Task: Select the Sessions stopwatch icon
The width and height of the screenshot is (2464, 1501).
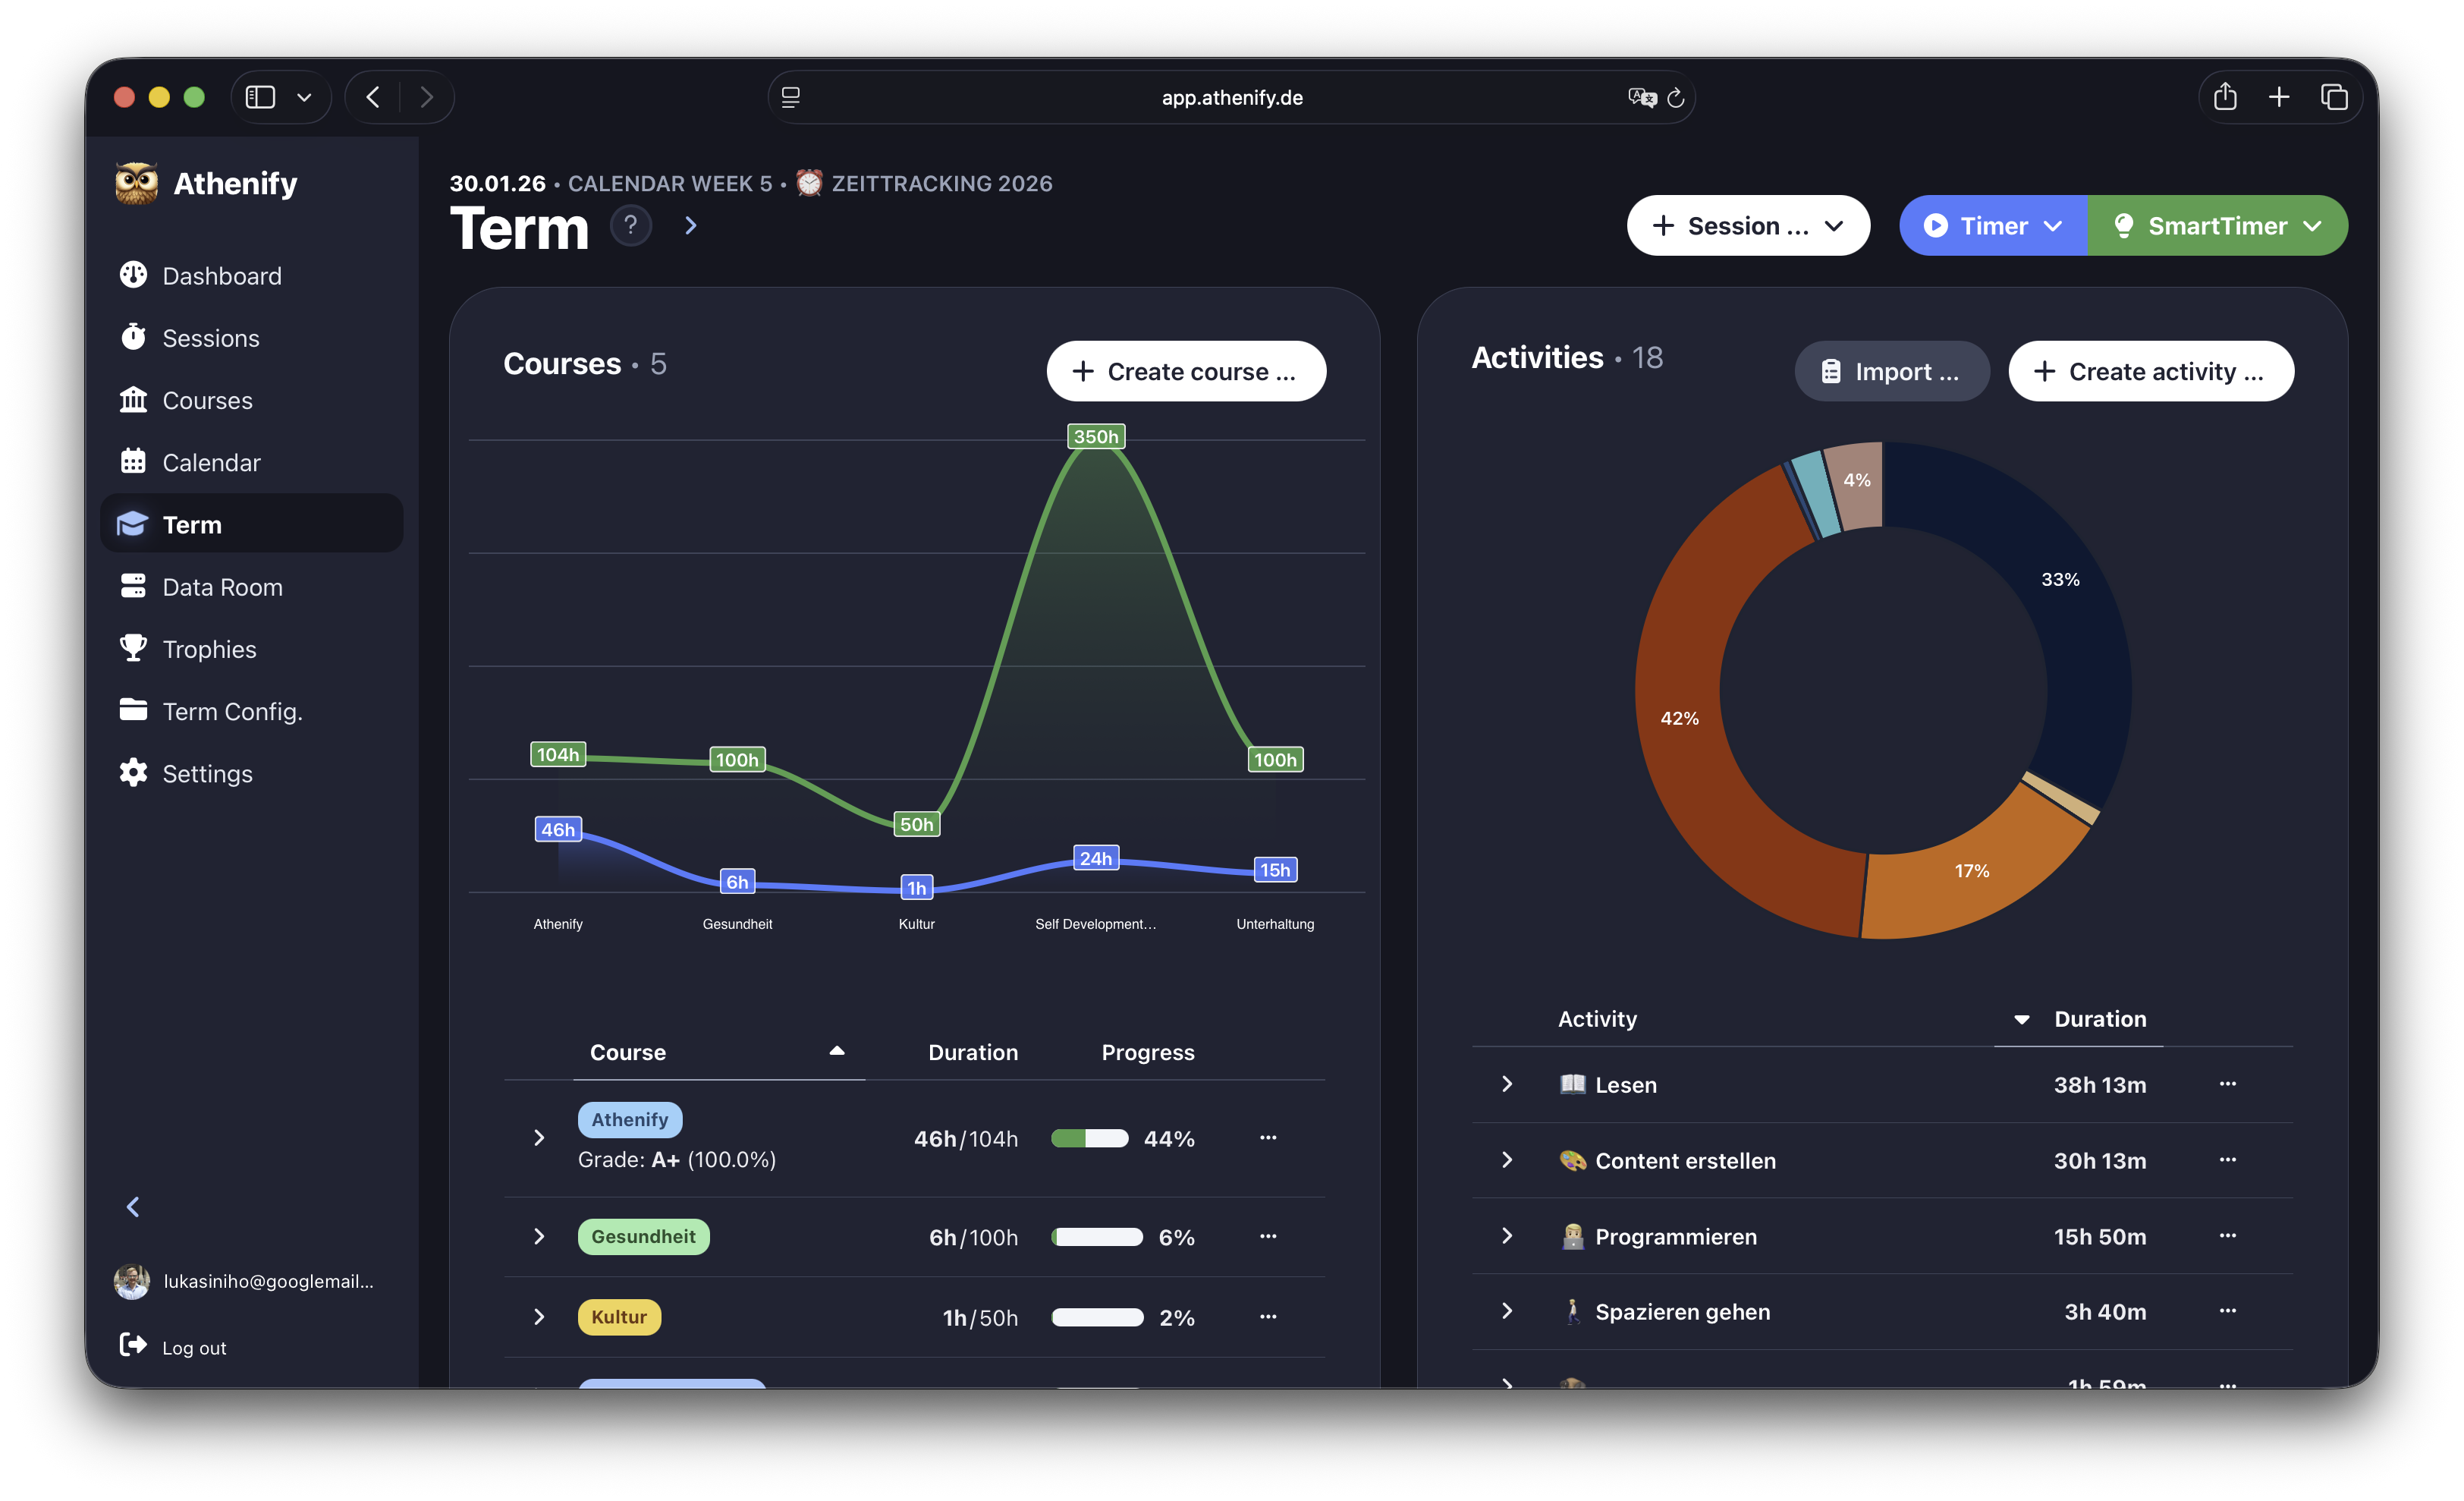Action: [x=134, y=338]
